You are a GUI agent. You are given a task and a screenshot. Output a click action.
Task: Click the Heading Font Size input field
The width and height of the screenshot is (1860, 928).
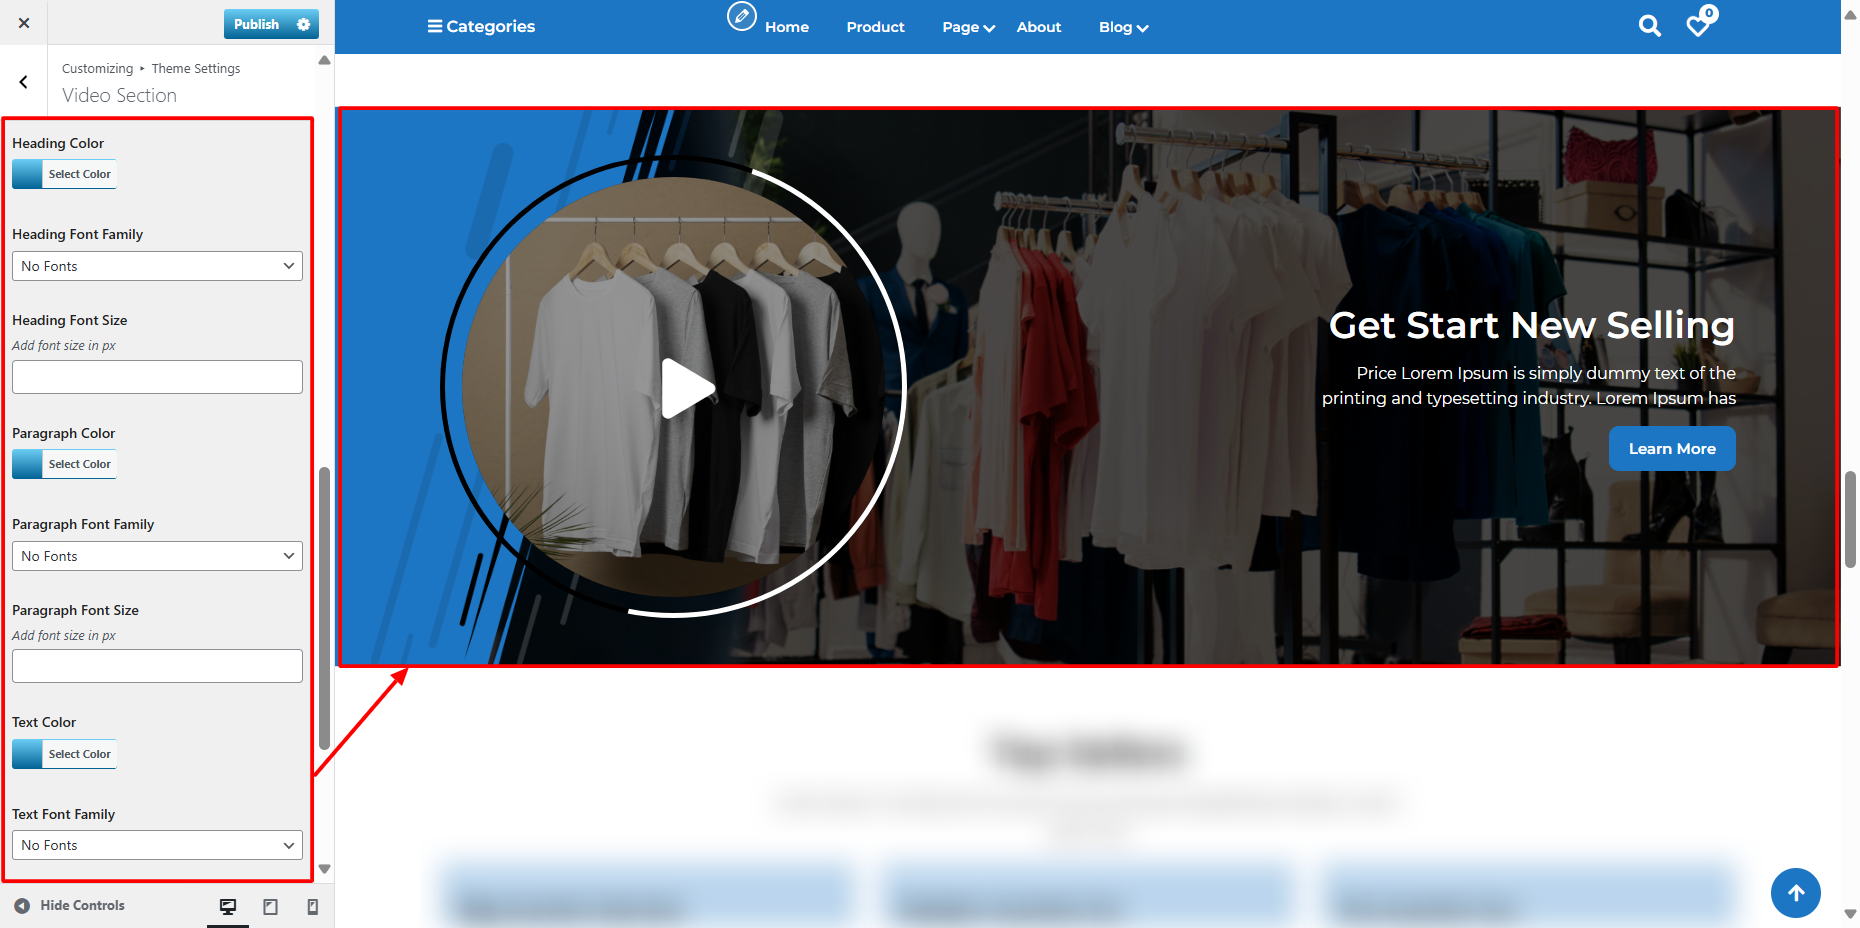click(157, 377)
